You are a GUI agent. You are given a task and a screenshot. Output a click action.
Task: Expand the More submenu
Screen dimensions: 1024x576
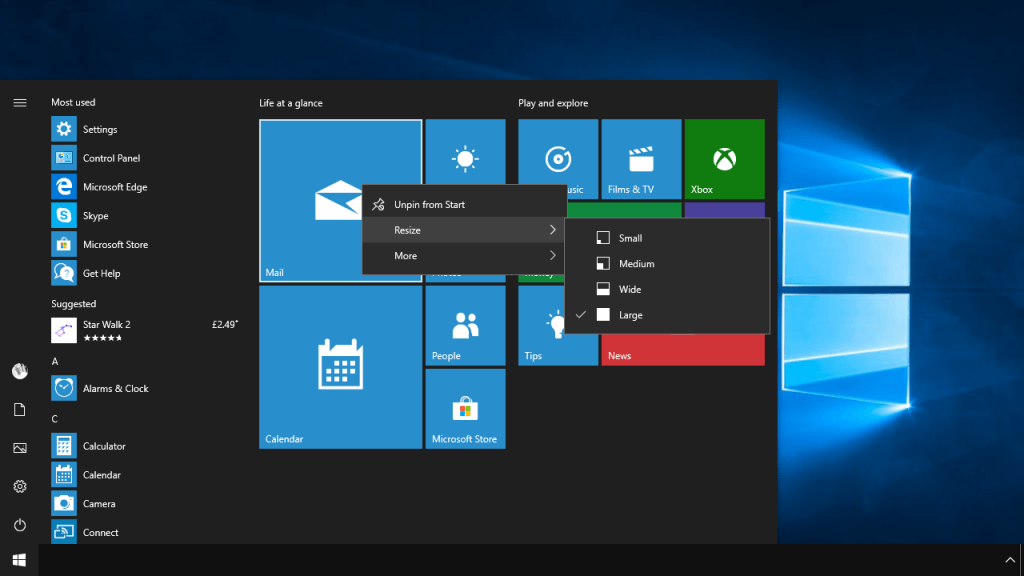point(464,255)
